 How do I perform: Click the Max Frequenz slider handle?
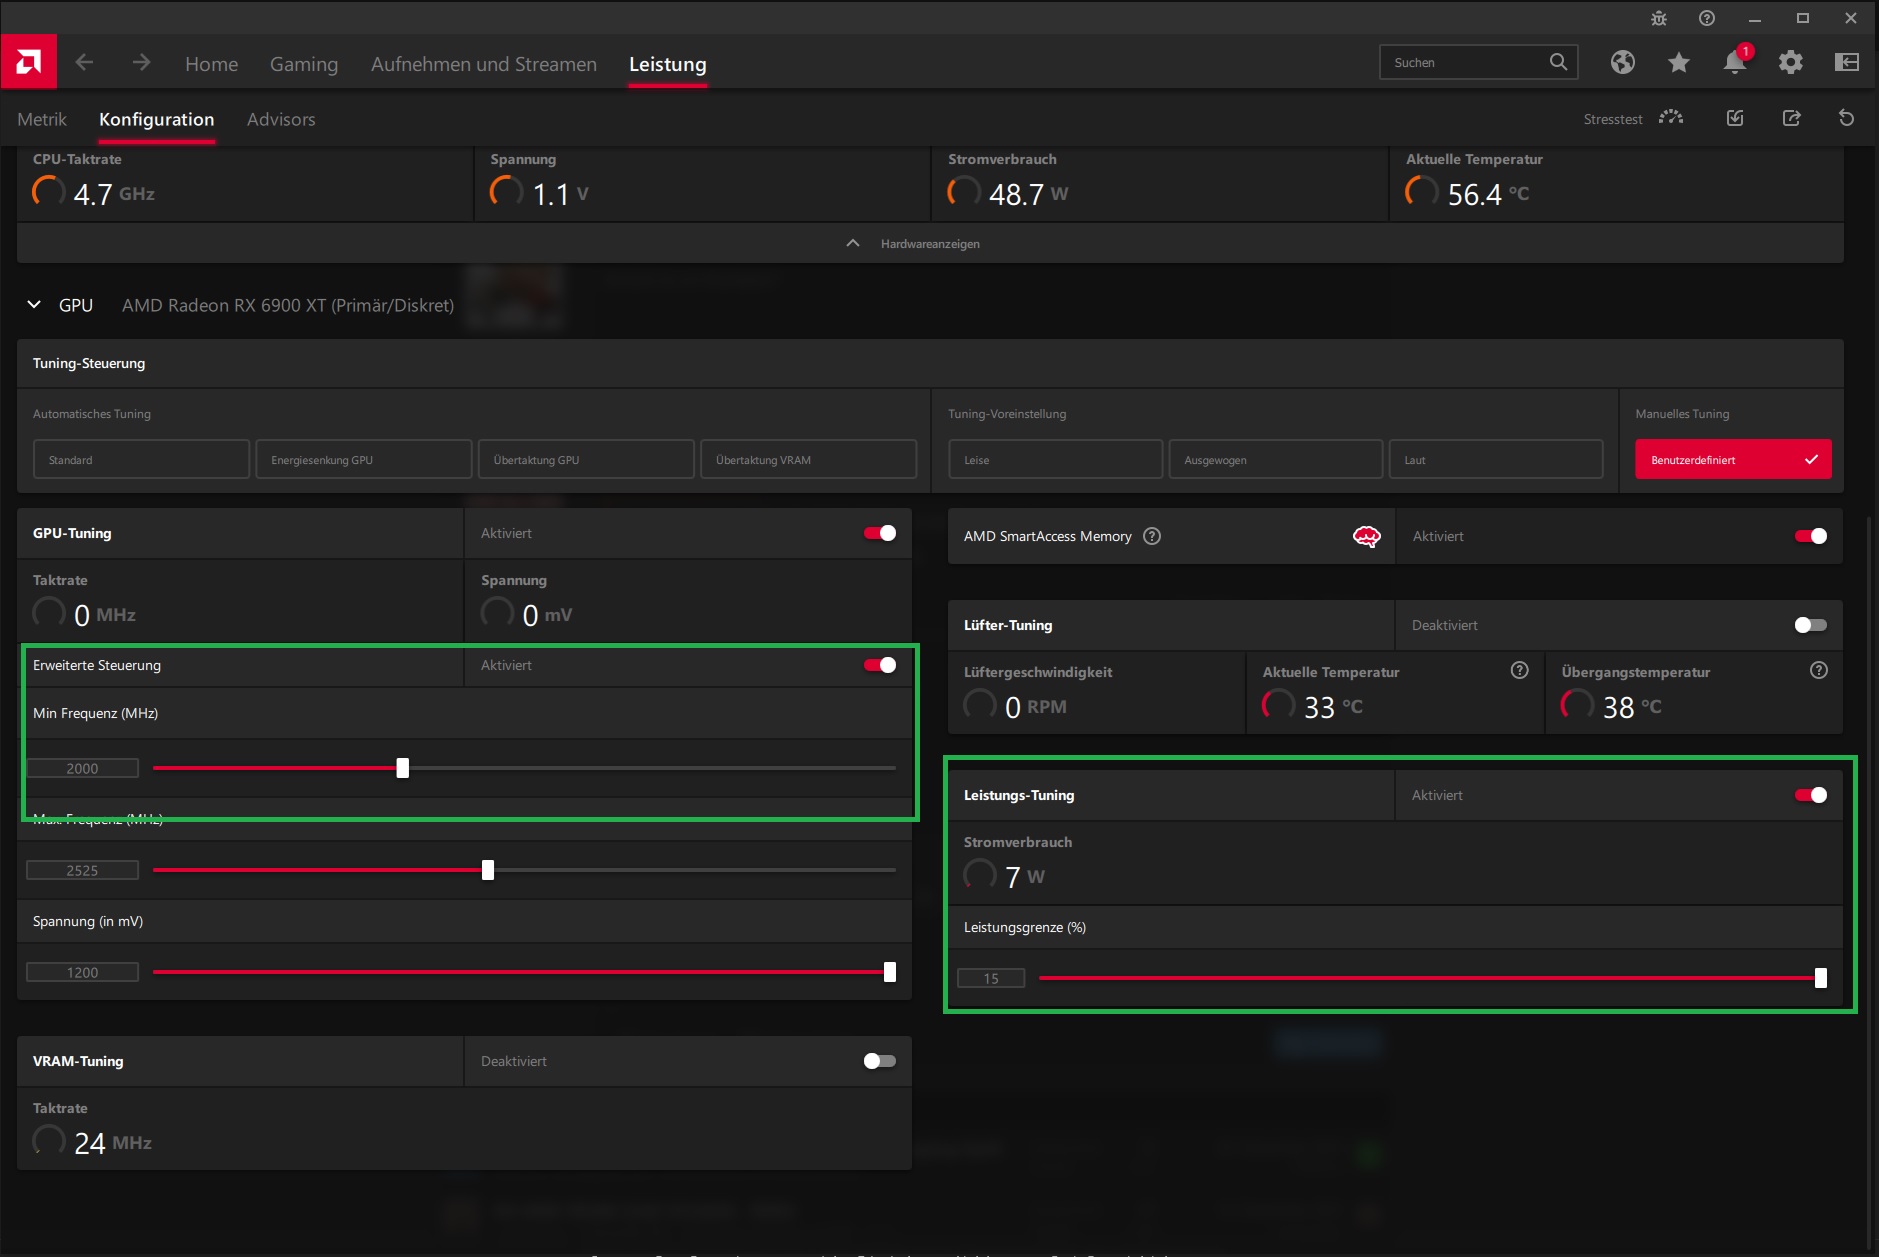pyautogui.click(x=488, y=870)
